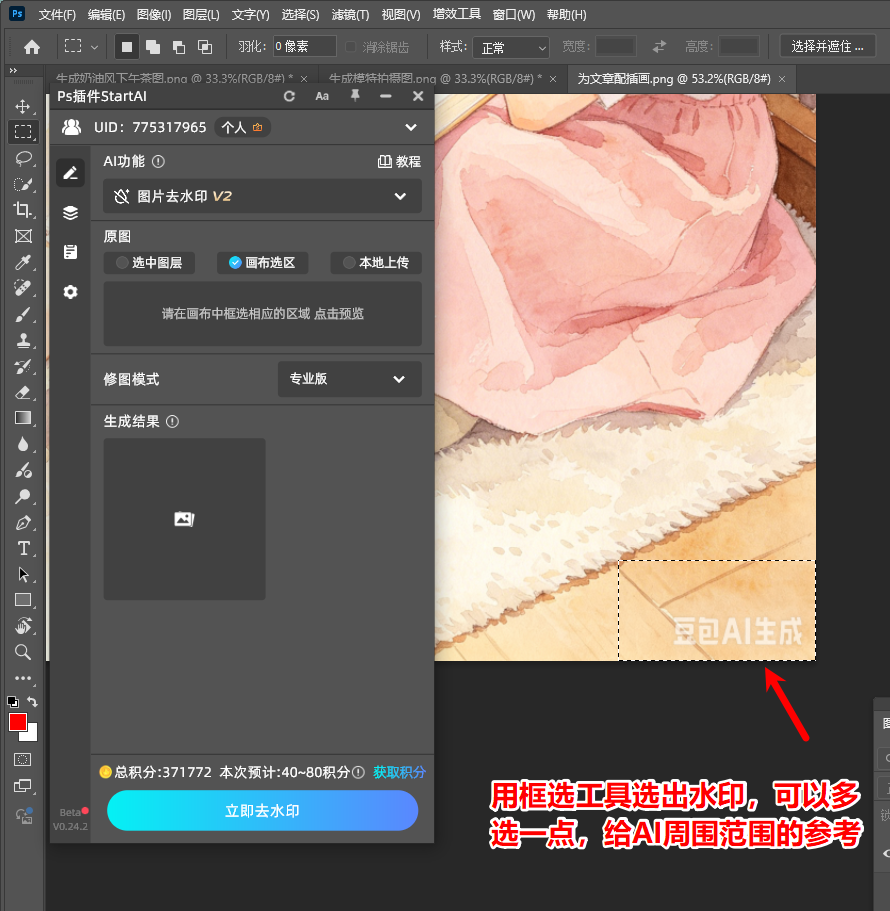Click the red foreground color swatch
This screenshot has width=890, height=911.
[17, 722]
